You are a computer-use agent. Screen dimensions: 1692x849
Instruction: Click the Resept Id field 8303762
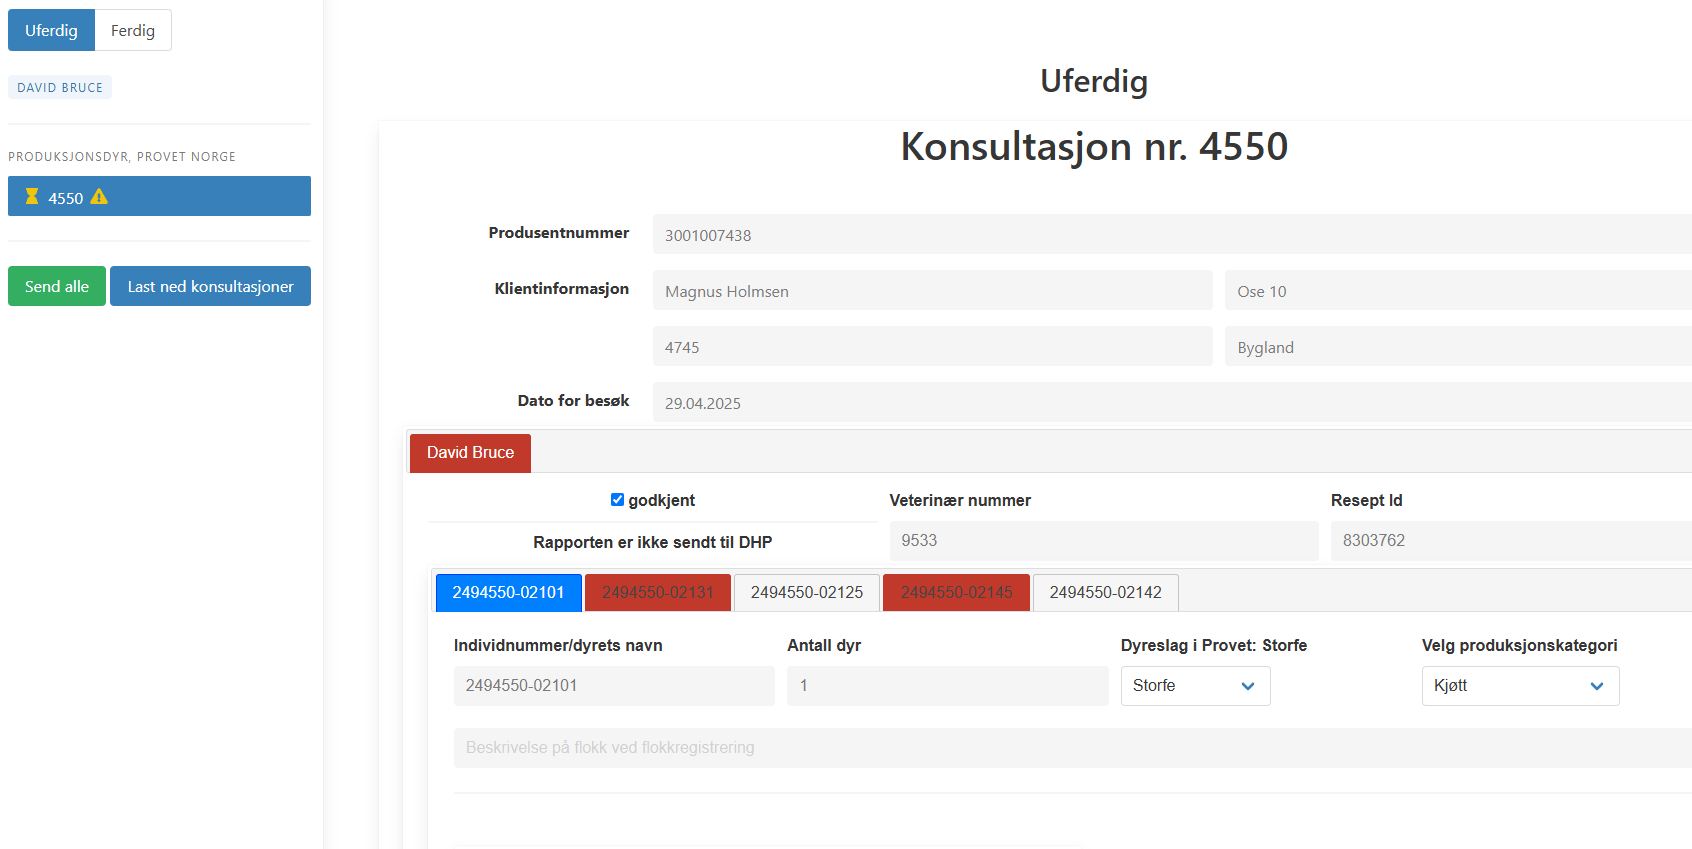(x=1511, y=541)
